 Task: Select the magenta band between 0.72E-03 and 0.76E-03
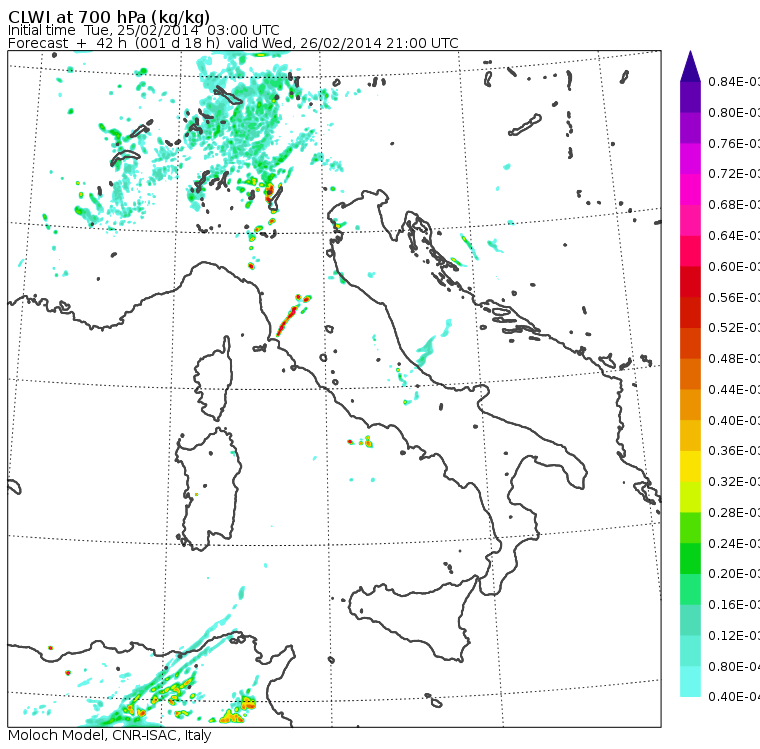click(690, 159)
